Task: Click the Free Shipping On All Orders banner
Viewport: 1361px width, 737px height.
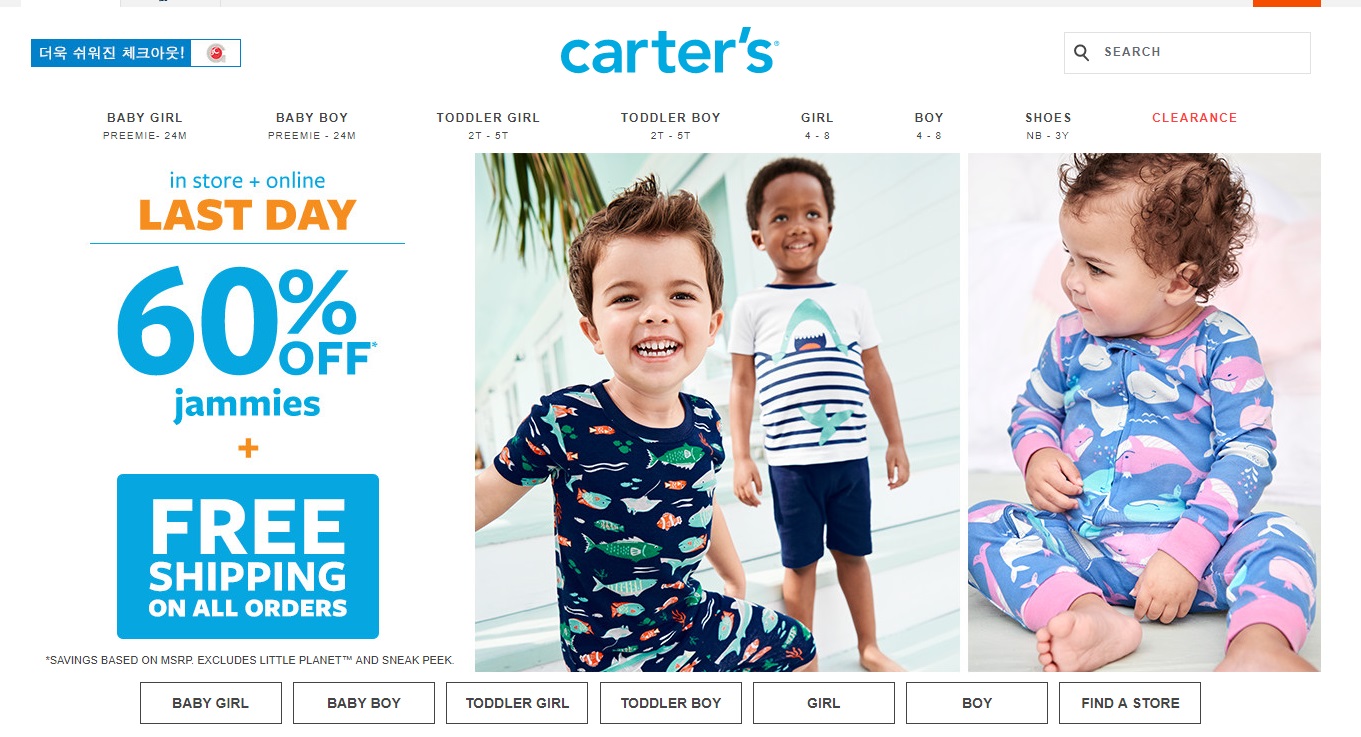Action: pos(248,556)
